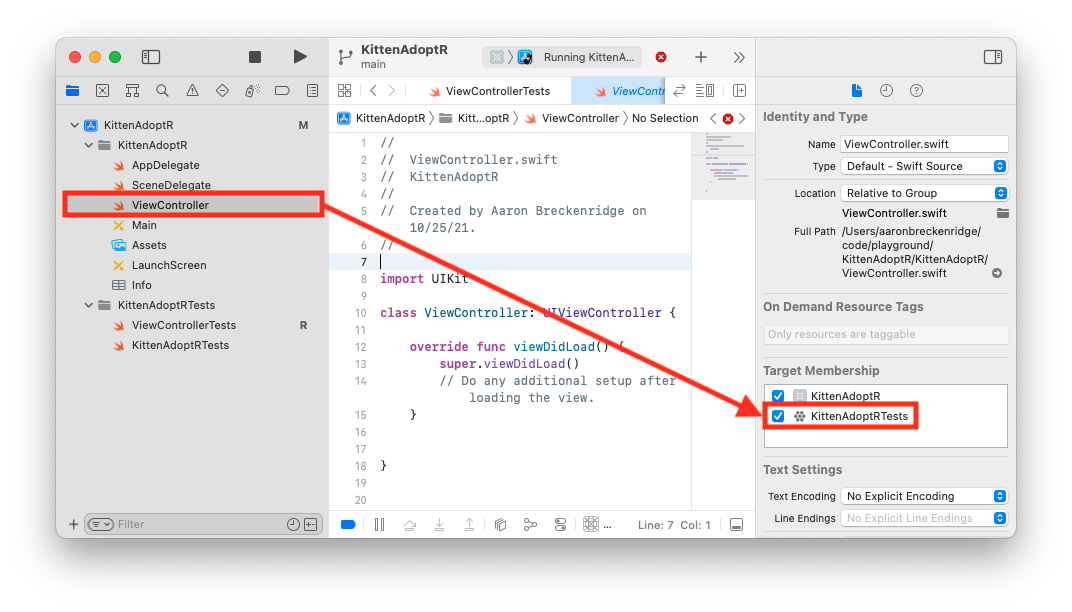This screenshot has height=612, width=1072.
Task: Toggle the navigator sidebar
Action: point(150,57)
